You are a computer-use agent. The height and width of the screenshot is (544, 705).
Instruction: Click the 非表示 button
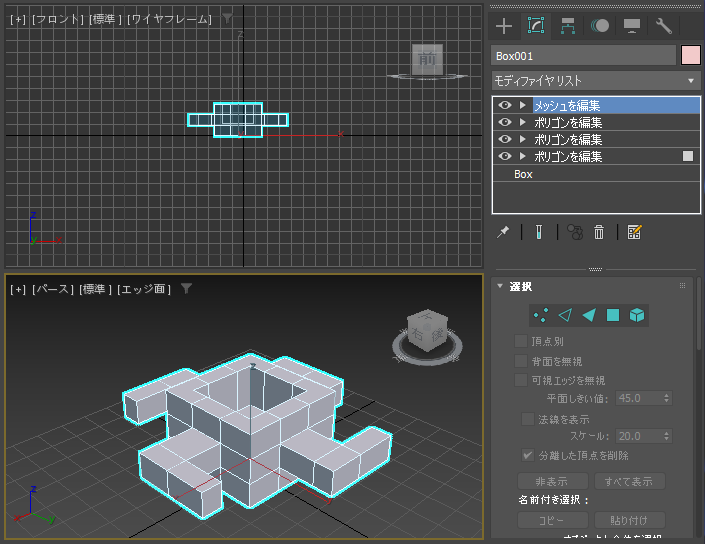click(553, 482)
